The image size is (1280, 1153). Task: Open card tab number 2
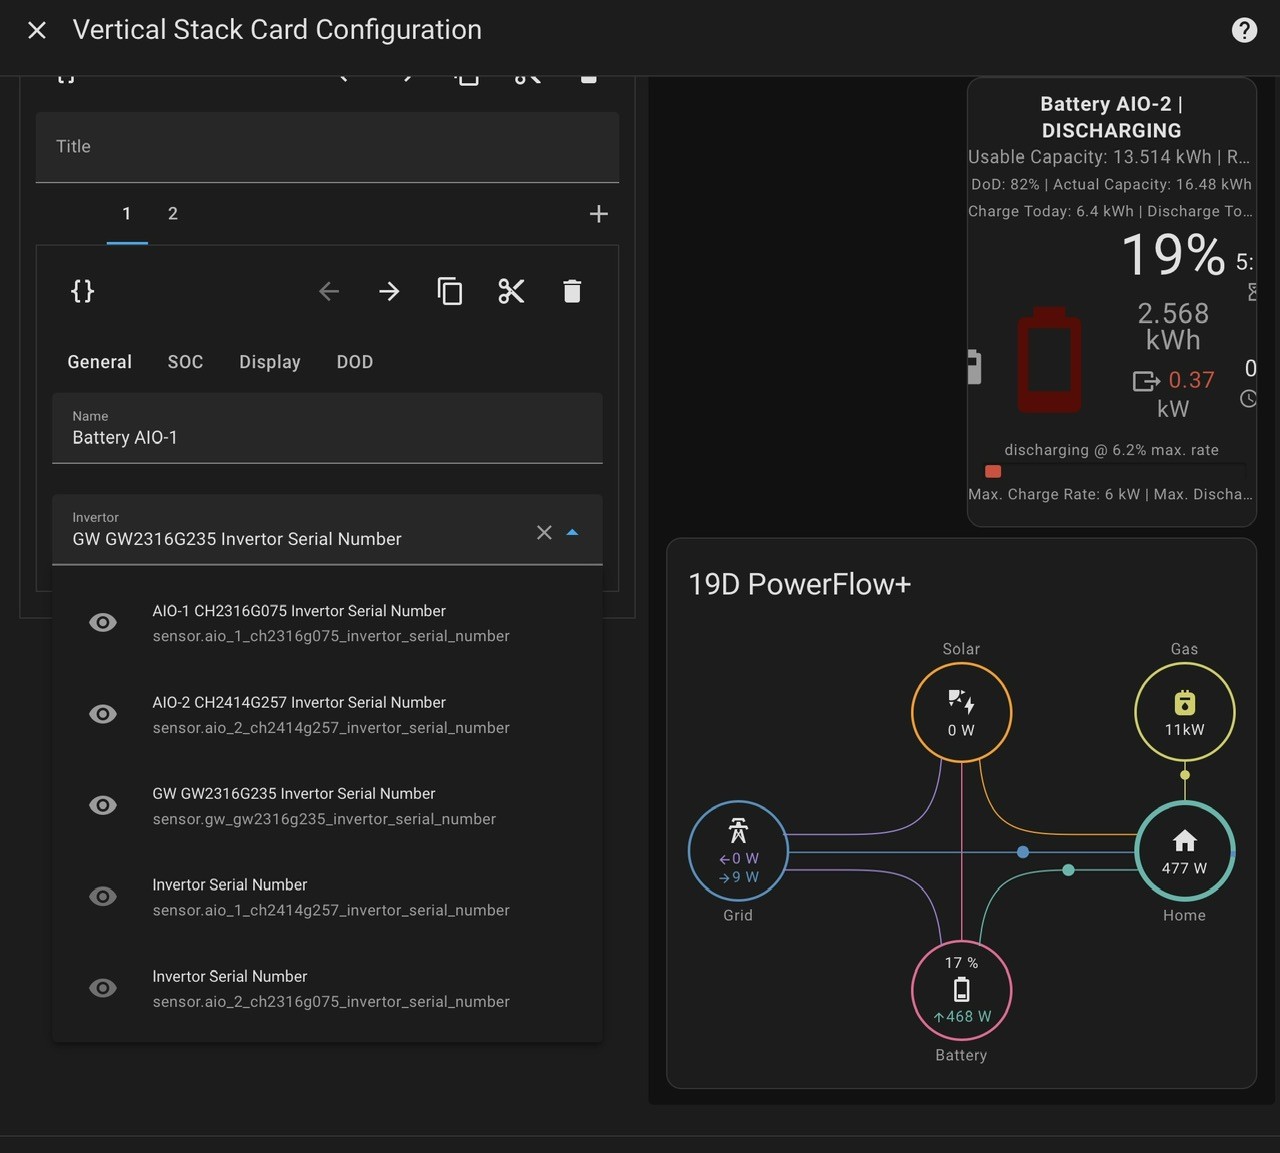pos(173,213)
